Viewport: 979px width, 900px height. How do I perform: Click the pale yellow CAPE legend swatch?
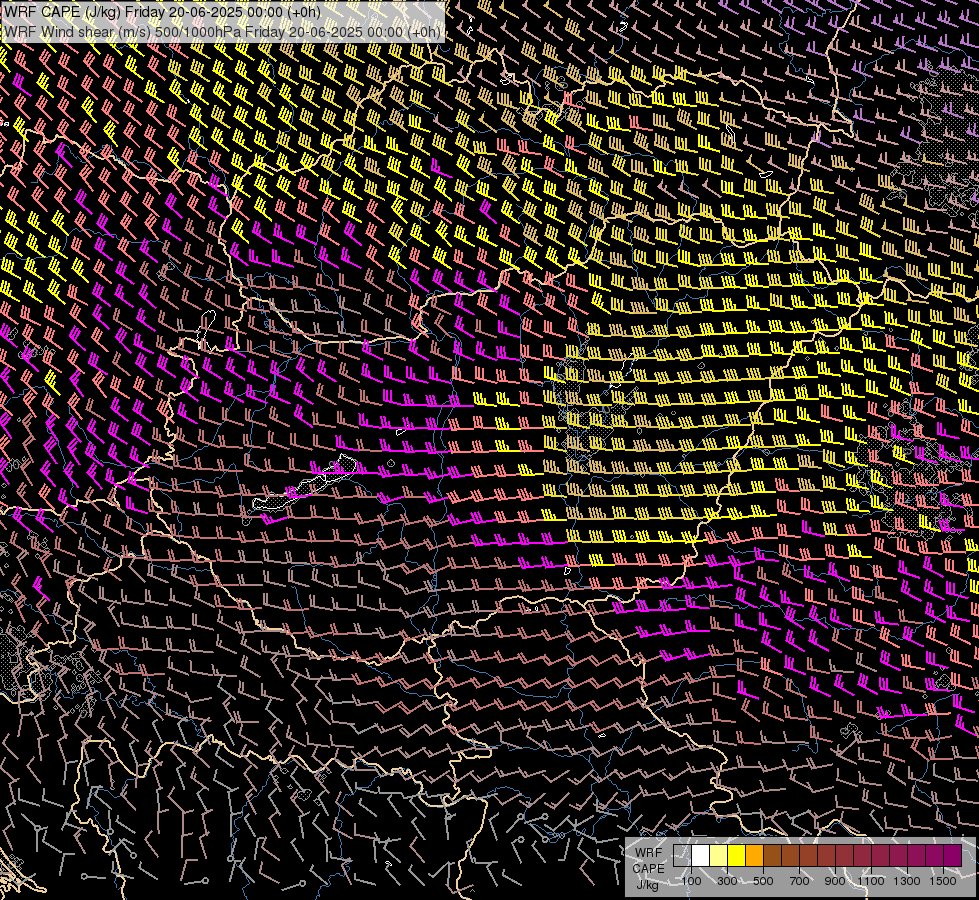tap(719, 856)
